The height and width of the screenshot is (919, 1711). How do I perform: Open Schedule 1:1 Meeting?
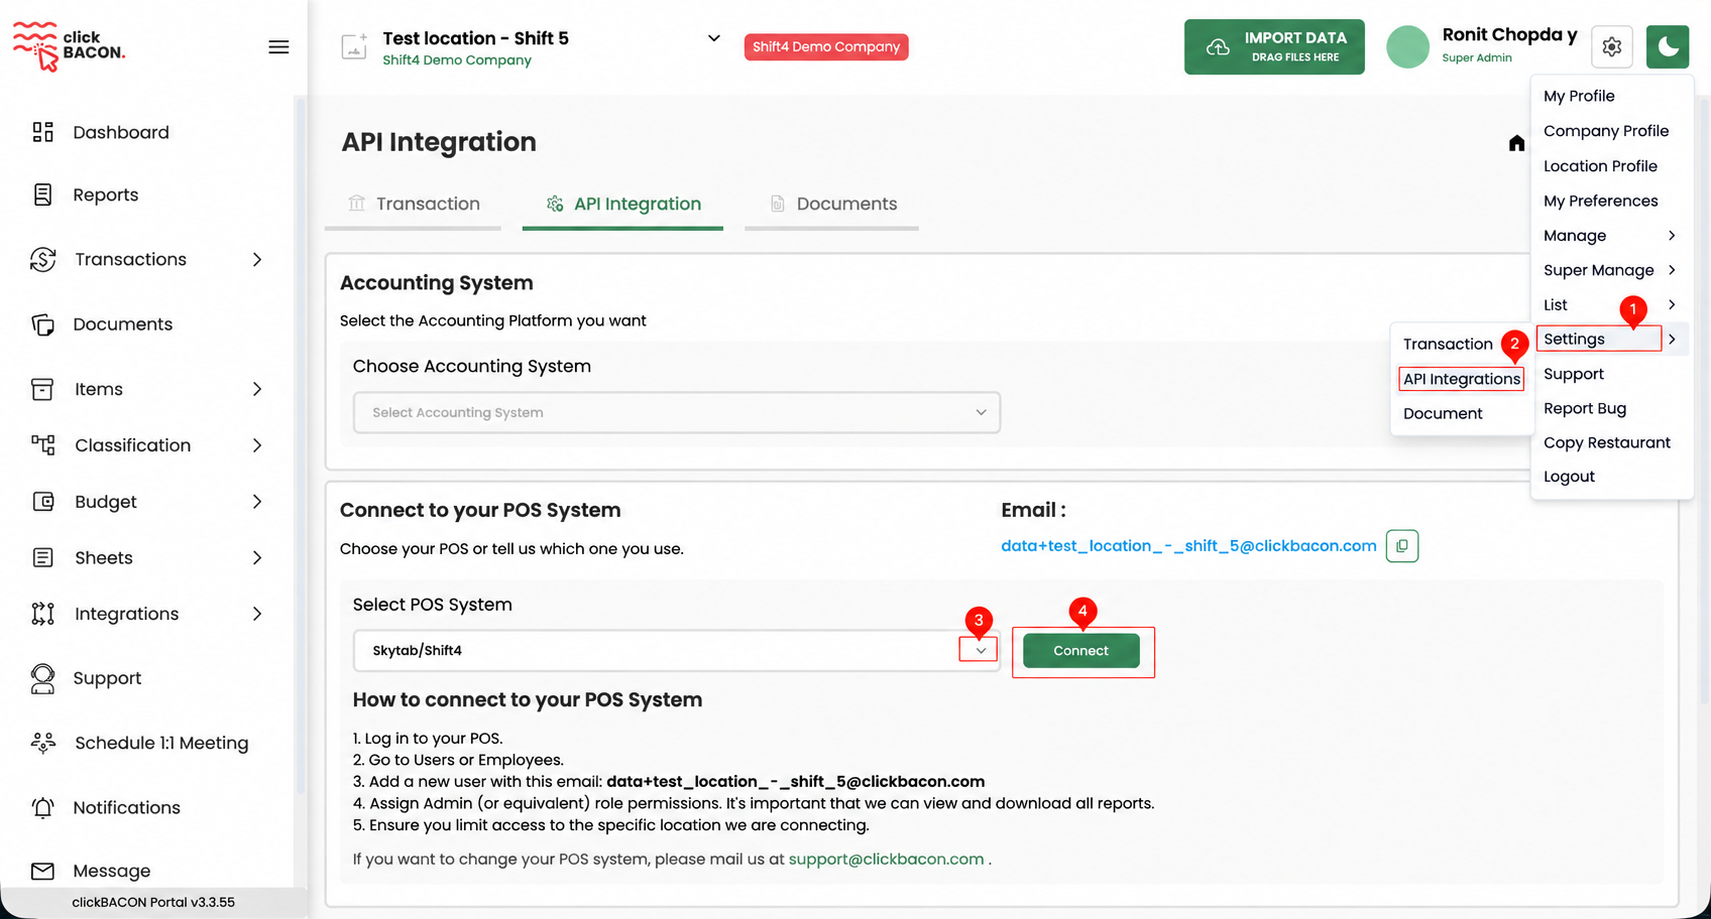[161, 743]
